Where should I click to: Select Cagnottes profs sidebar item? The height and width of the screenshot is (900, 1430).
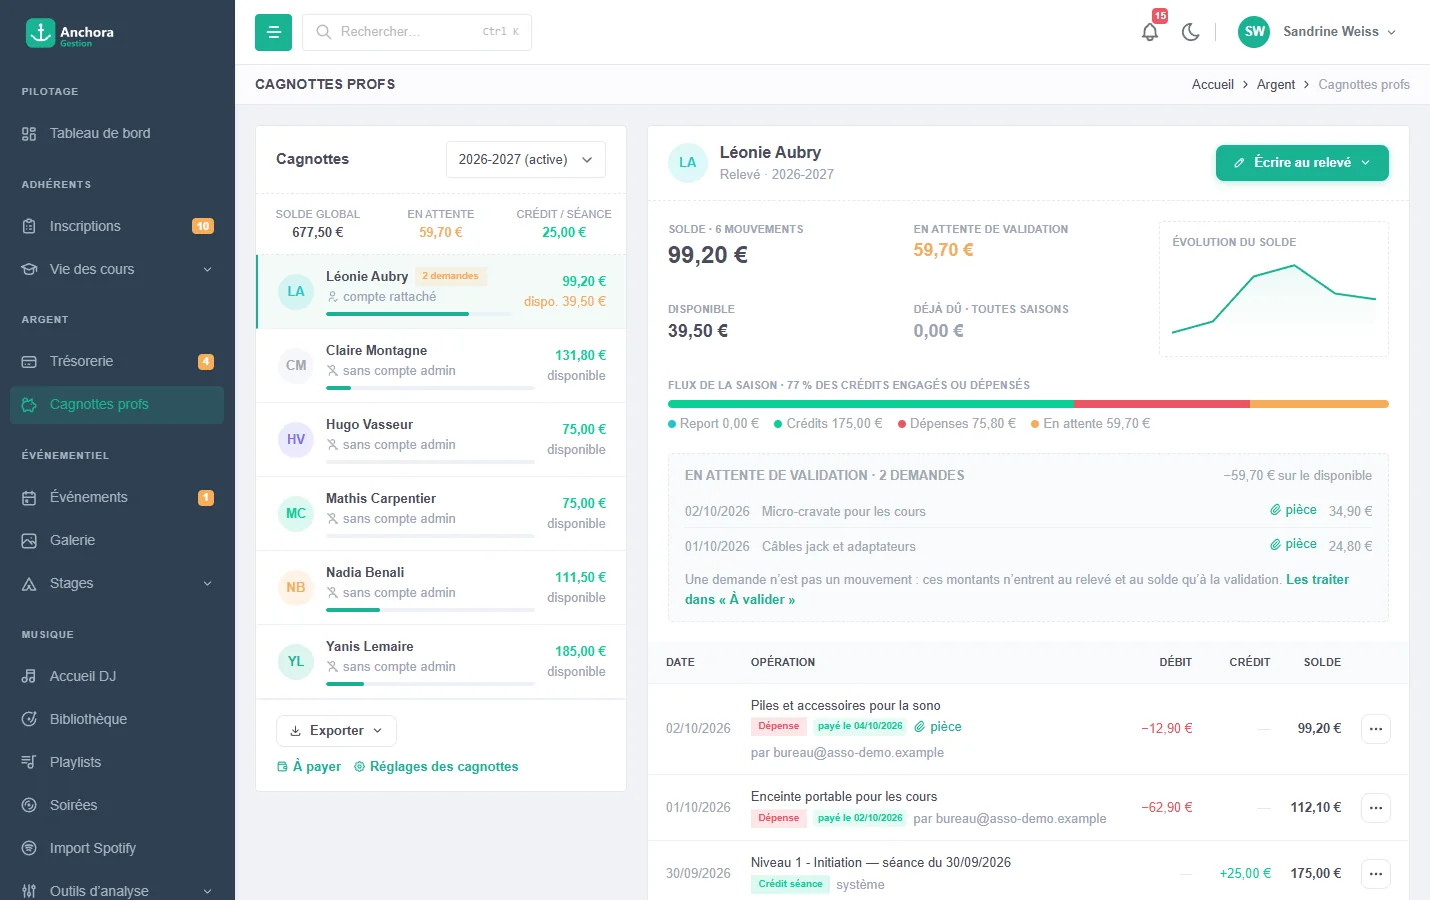117,404
